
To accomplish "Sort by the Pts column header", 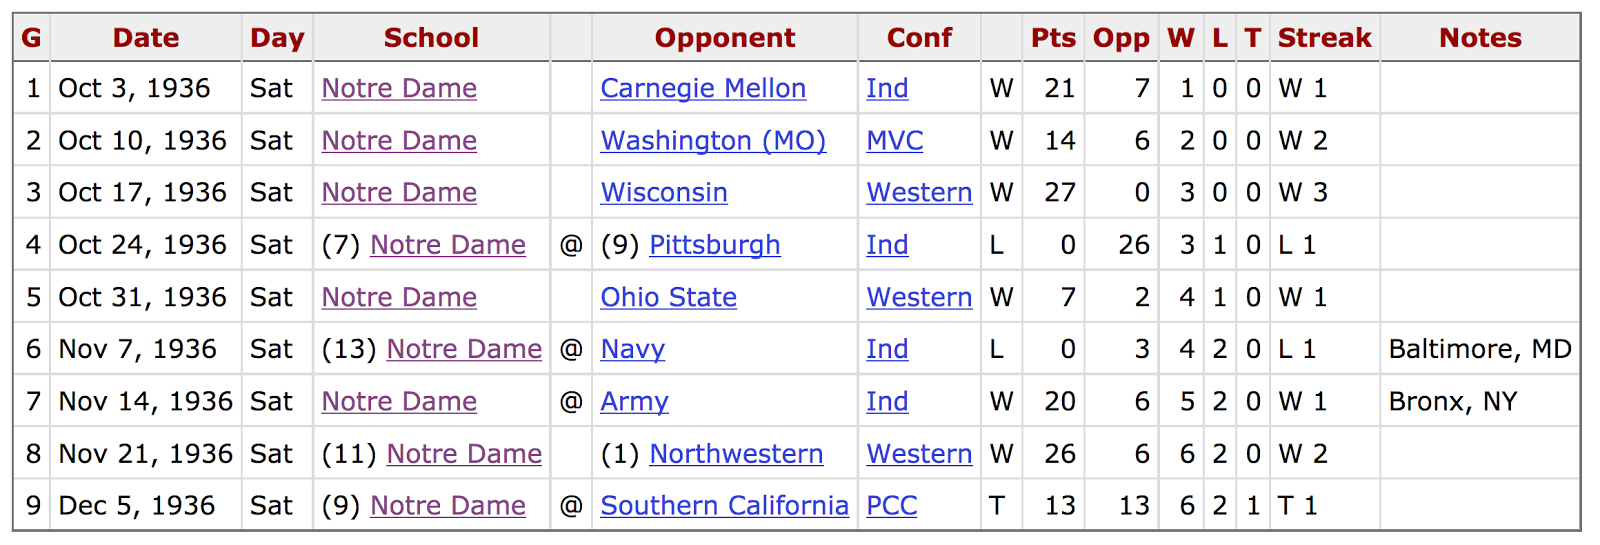I will (1053, 38).
